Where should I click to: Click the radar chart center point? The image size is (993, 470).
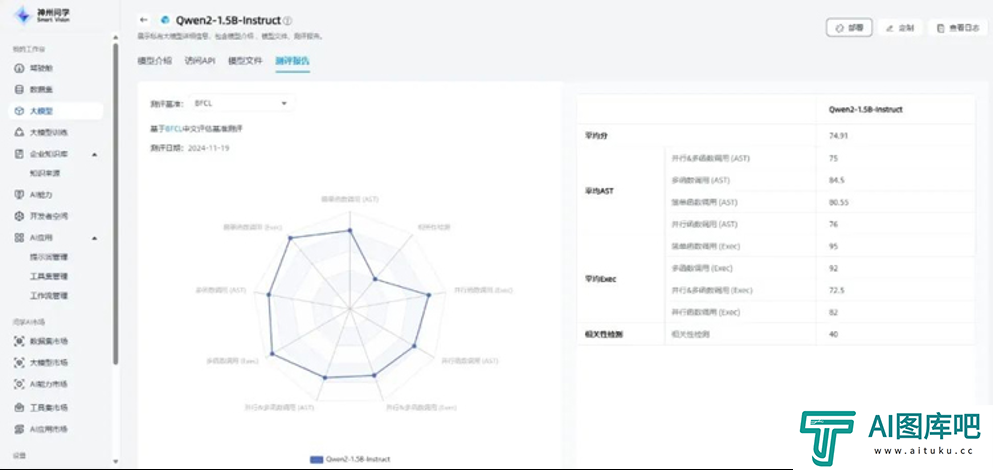click(350, 308)
